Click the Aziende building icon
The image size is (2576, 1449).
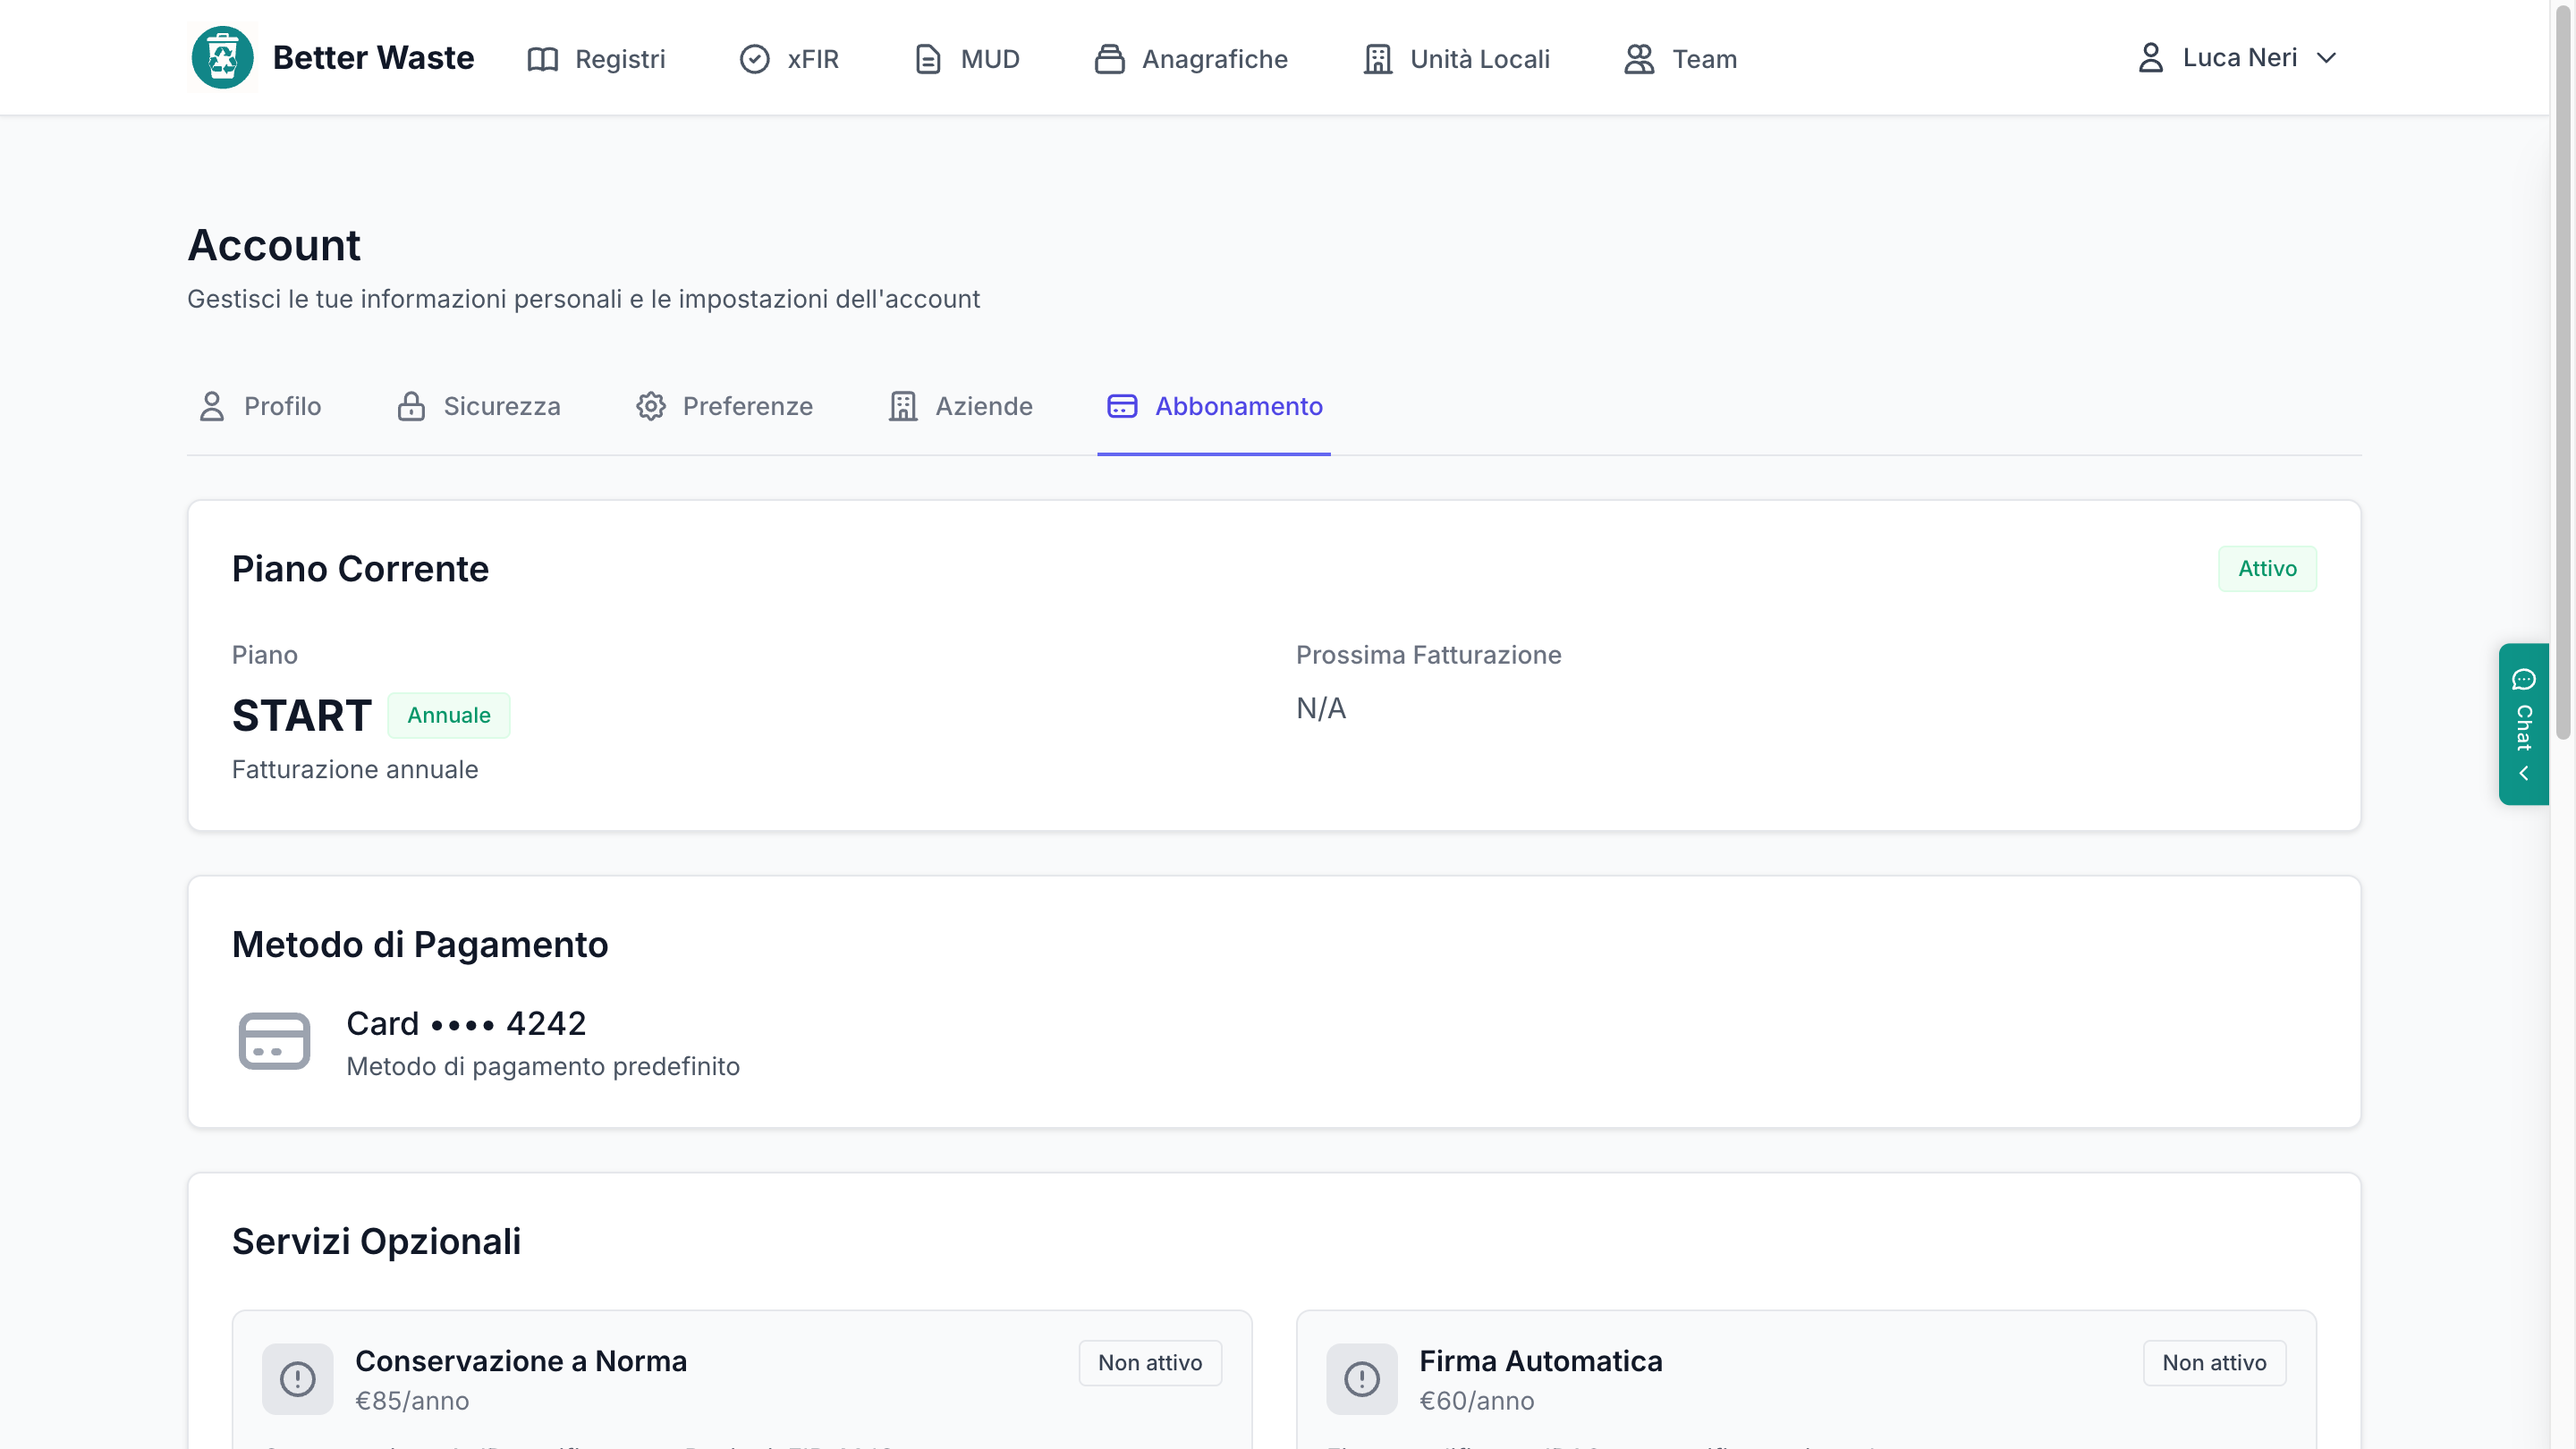point(903,406)
